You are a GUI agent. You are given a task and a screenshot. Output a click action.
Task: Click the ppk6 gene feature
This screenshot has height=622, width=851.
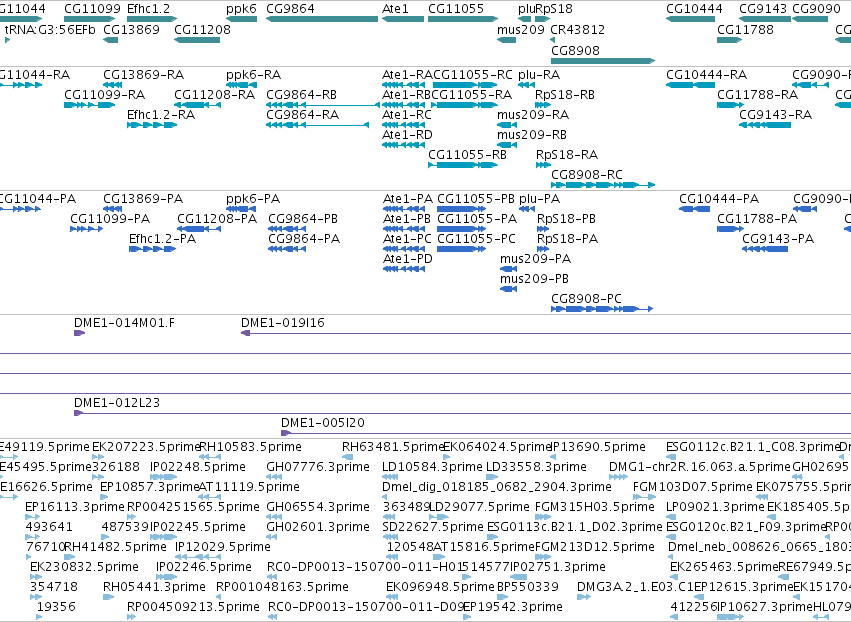point(242,19)
